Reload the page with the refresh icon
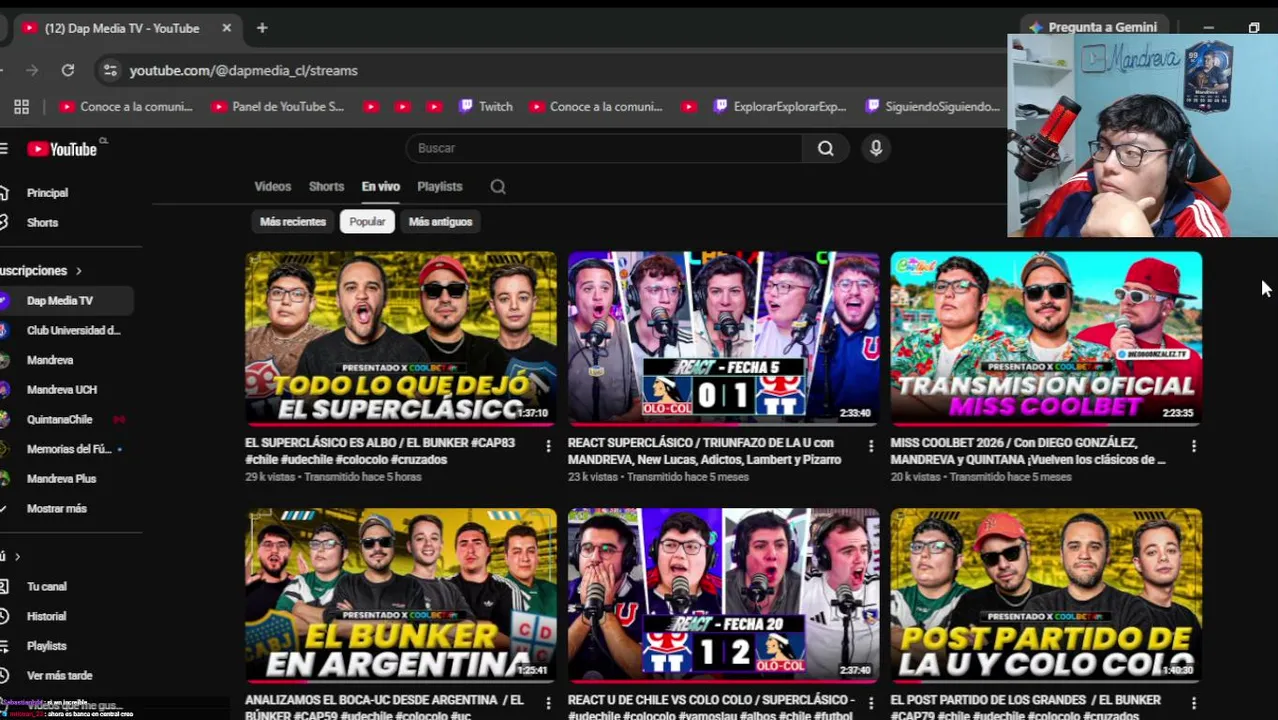 pos(68,70)
